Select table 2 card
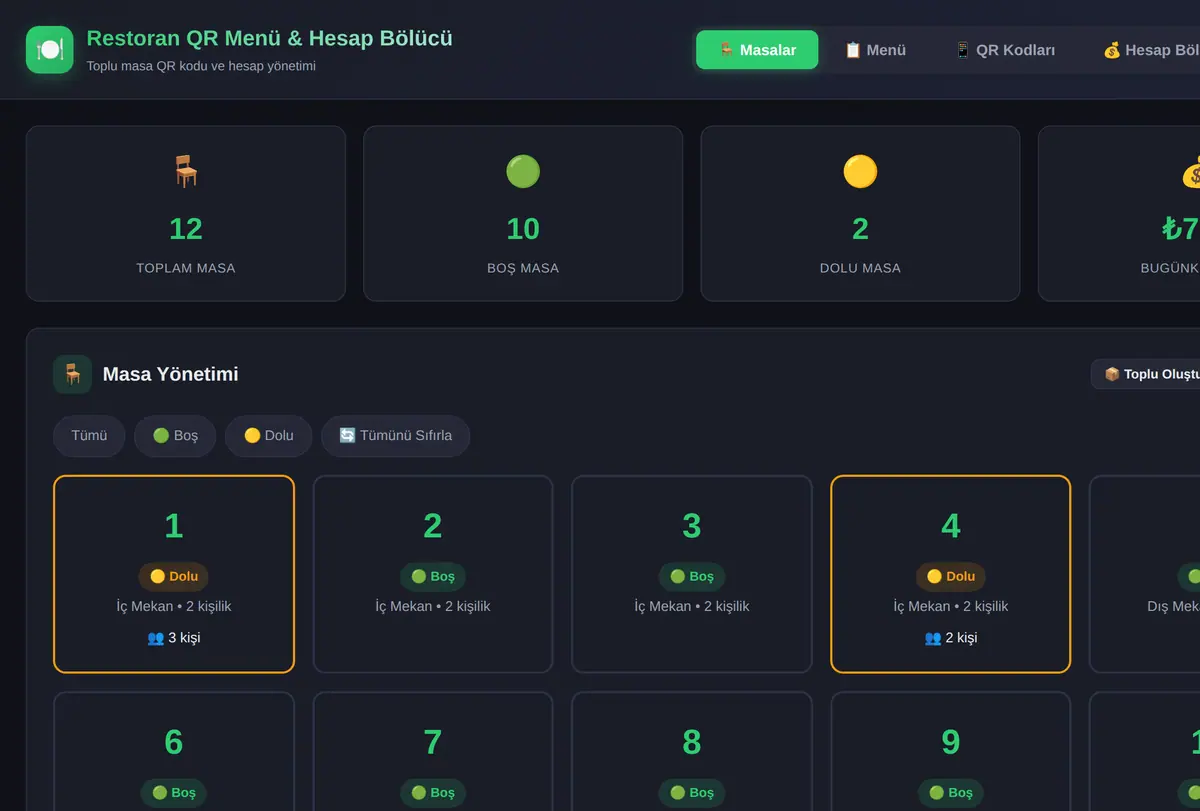This screenshot has width=1200, height=811. click(x=433, y=574)
